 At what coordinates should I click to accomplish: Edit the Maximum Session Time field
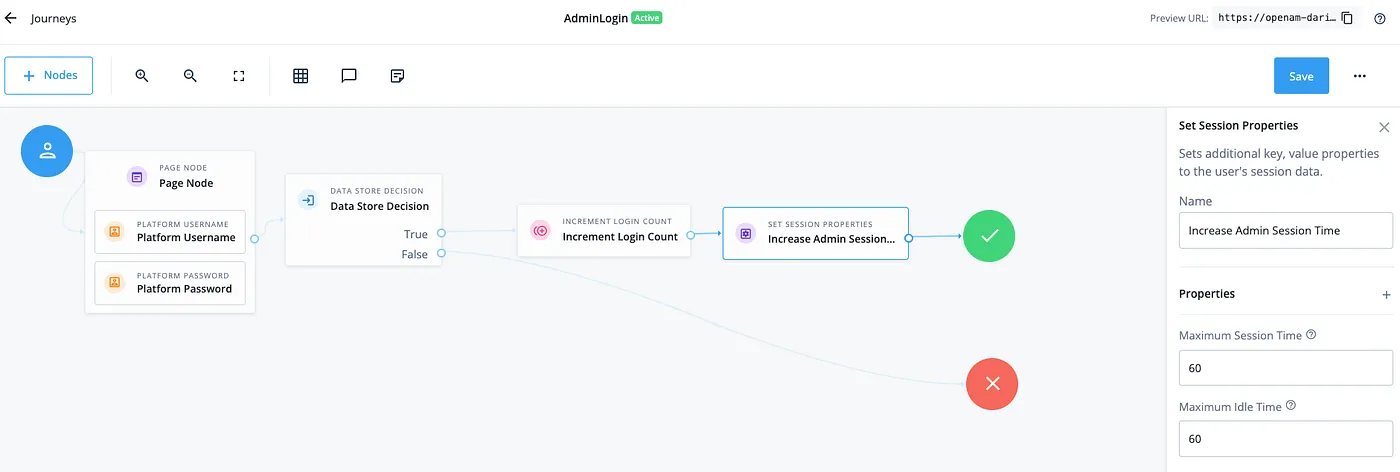[x=1285, y=368]
